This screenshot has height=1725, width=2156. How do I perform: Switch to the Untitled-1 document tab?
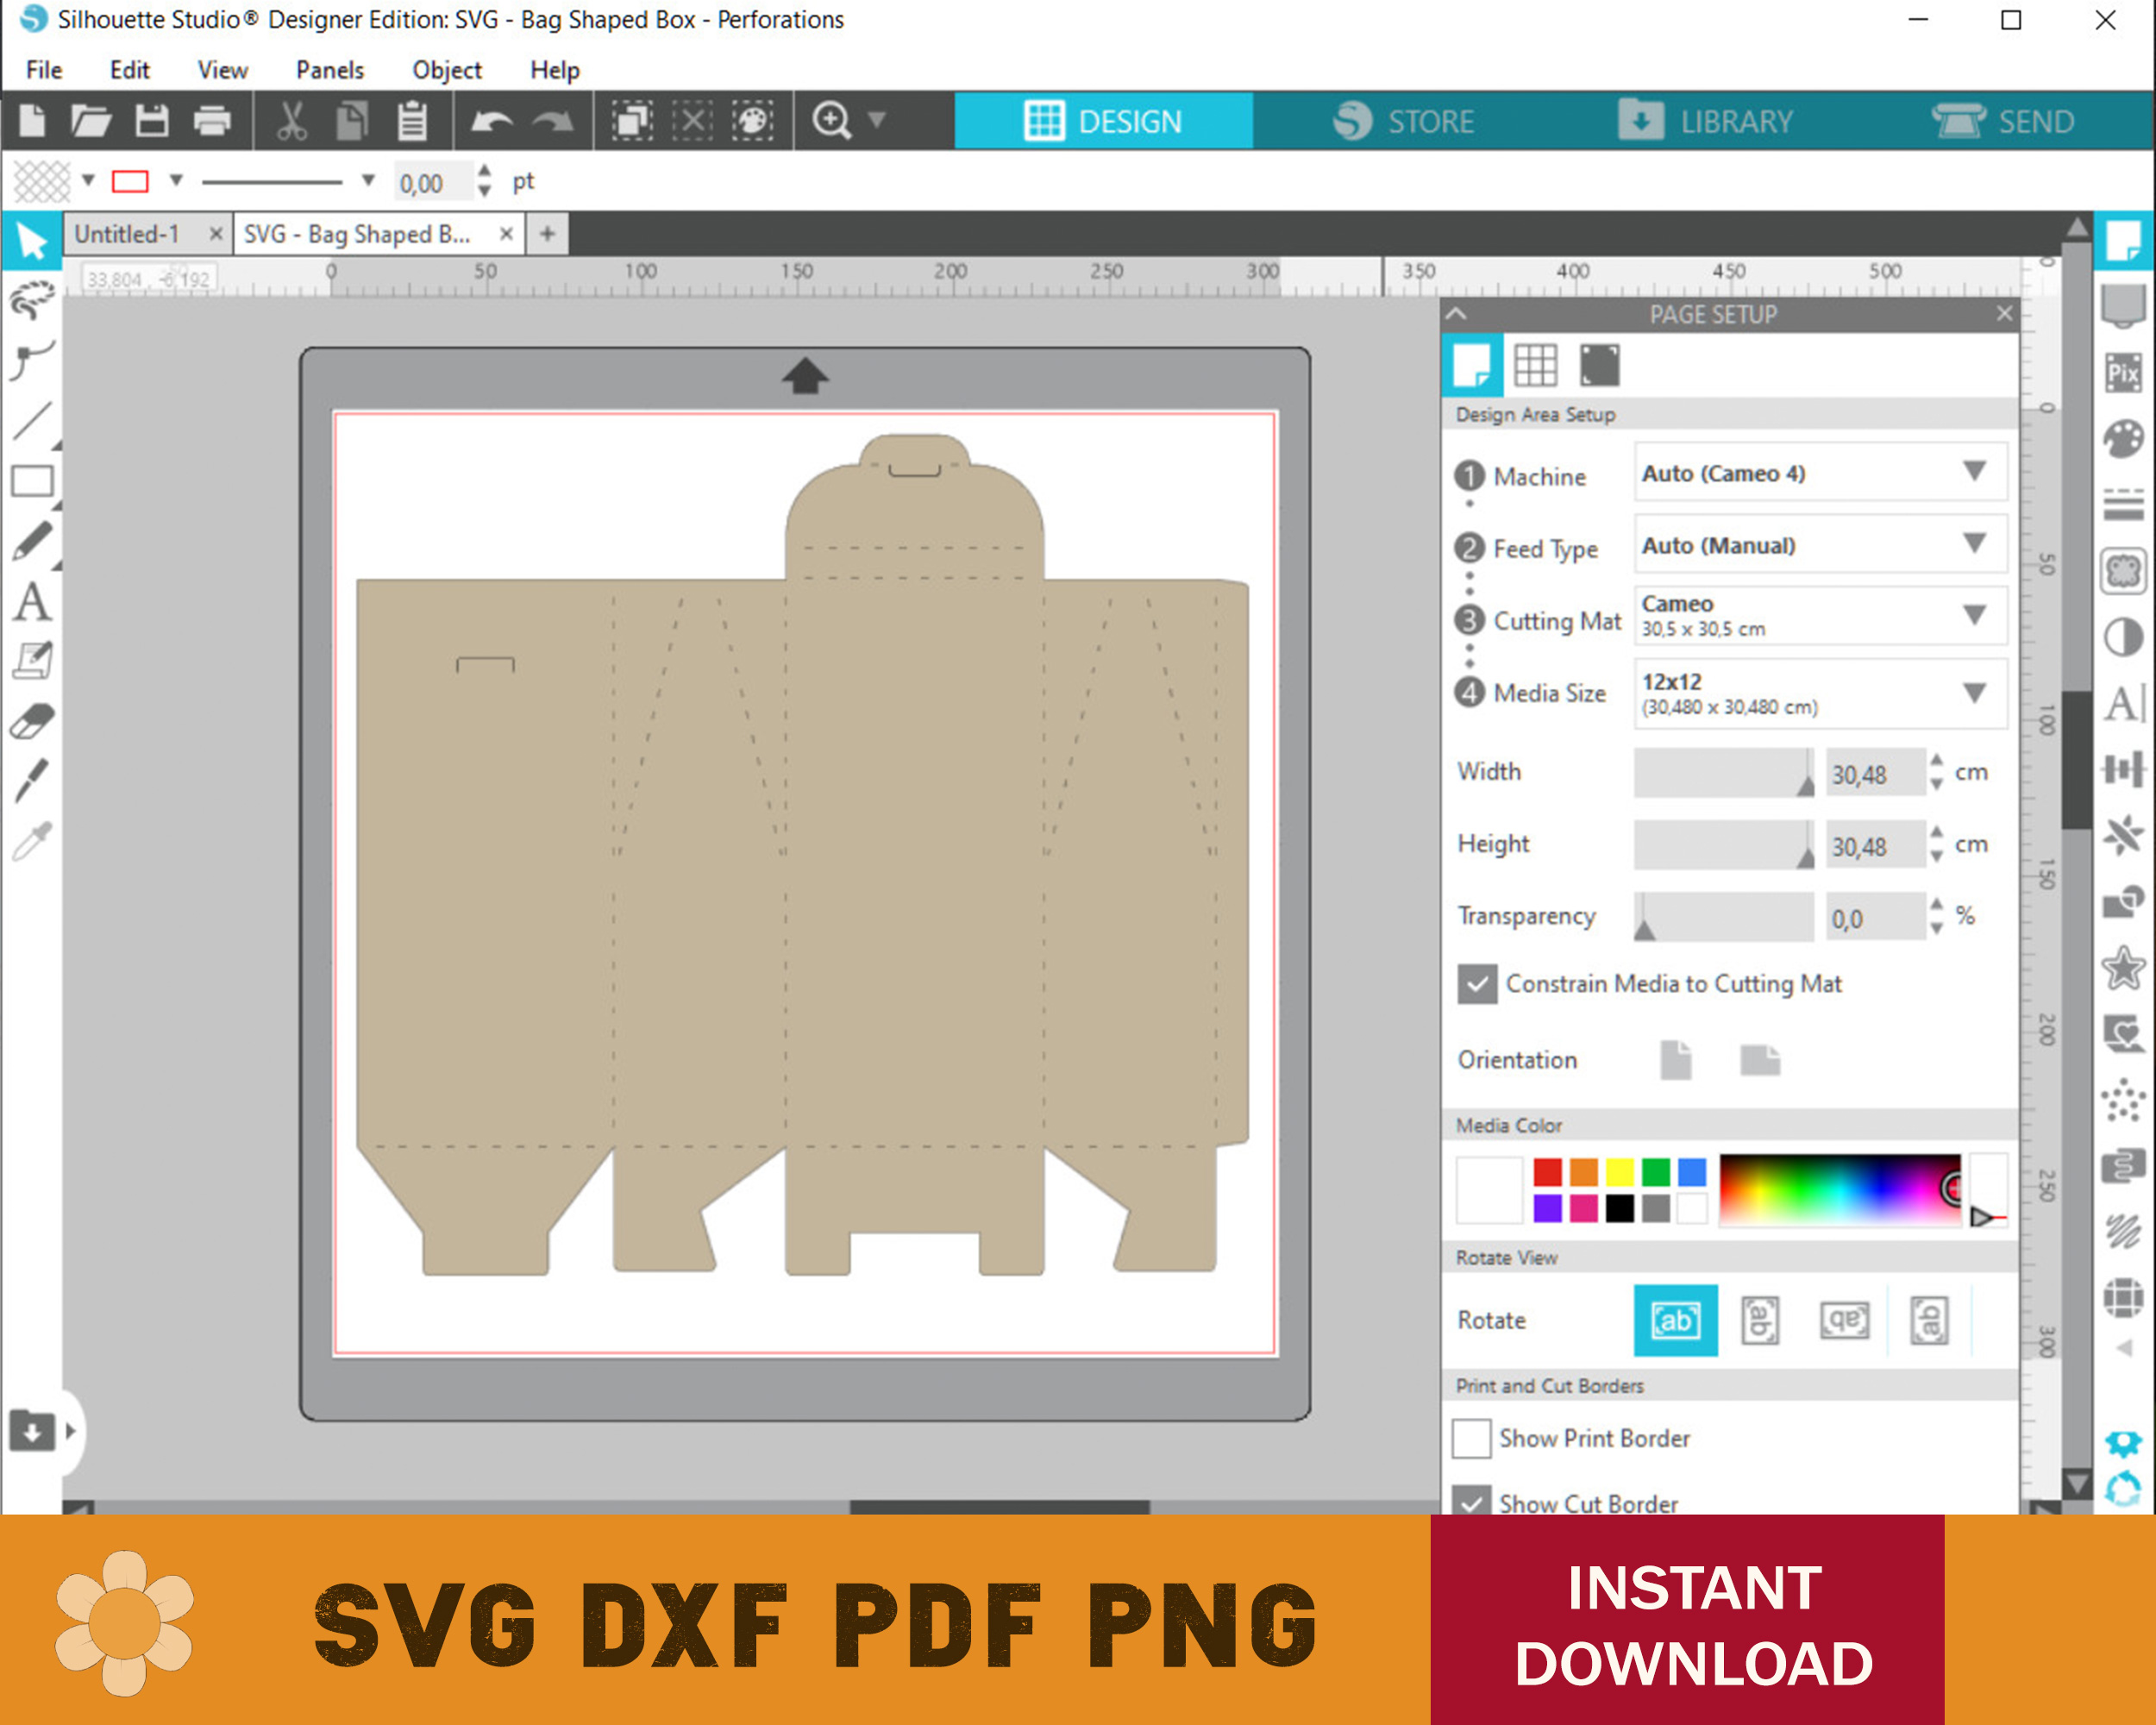coord(128,234)
